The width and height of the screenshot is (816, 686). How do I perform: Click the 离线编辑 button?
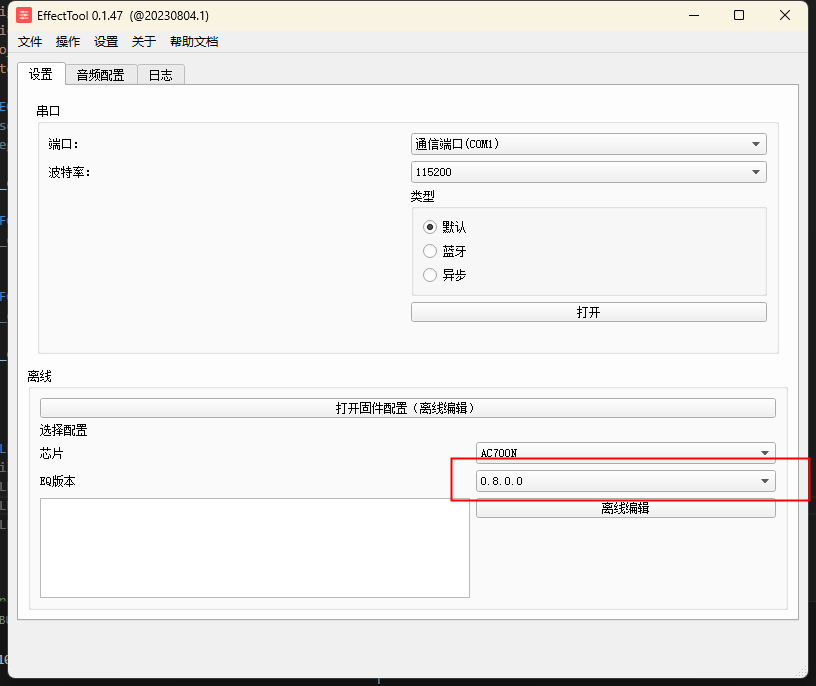click(626, 508)
